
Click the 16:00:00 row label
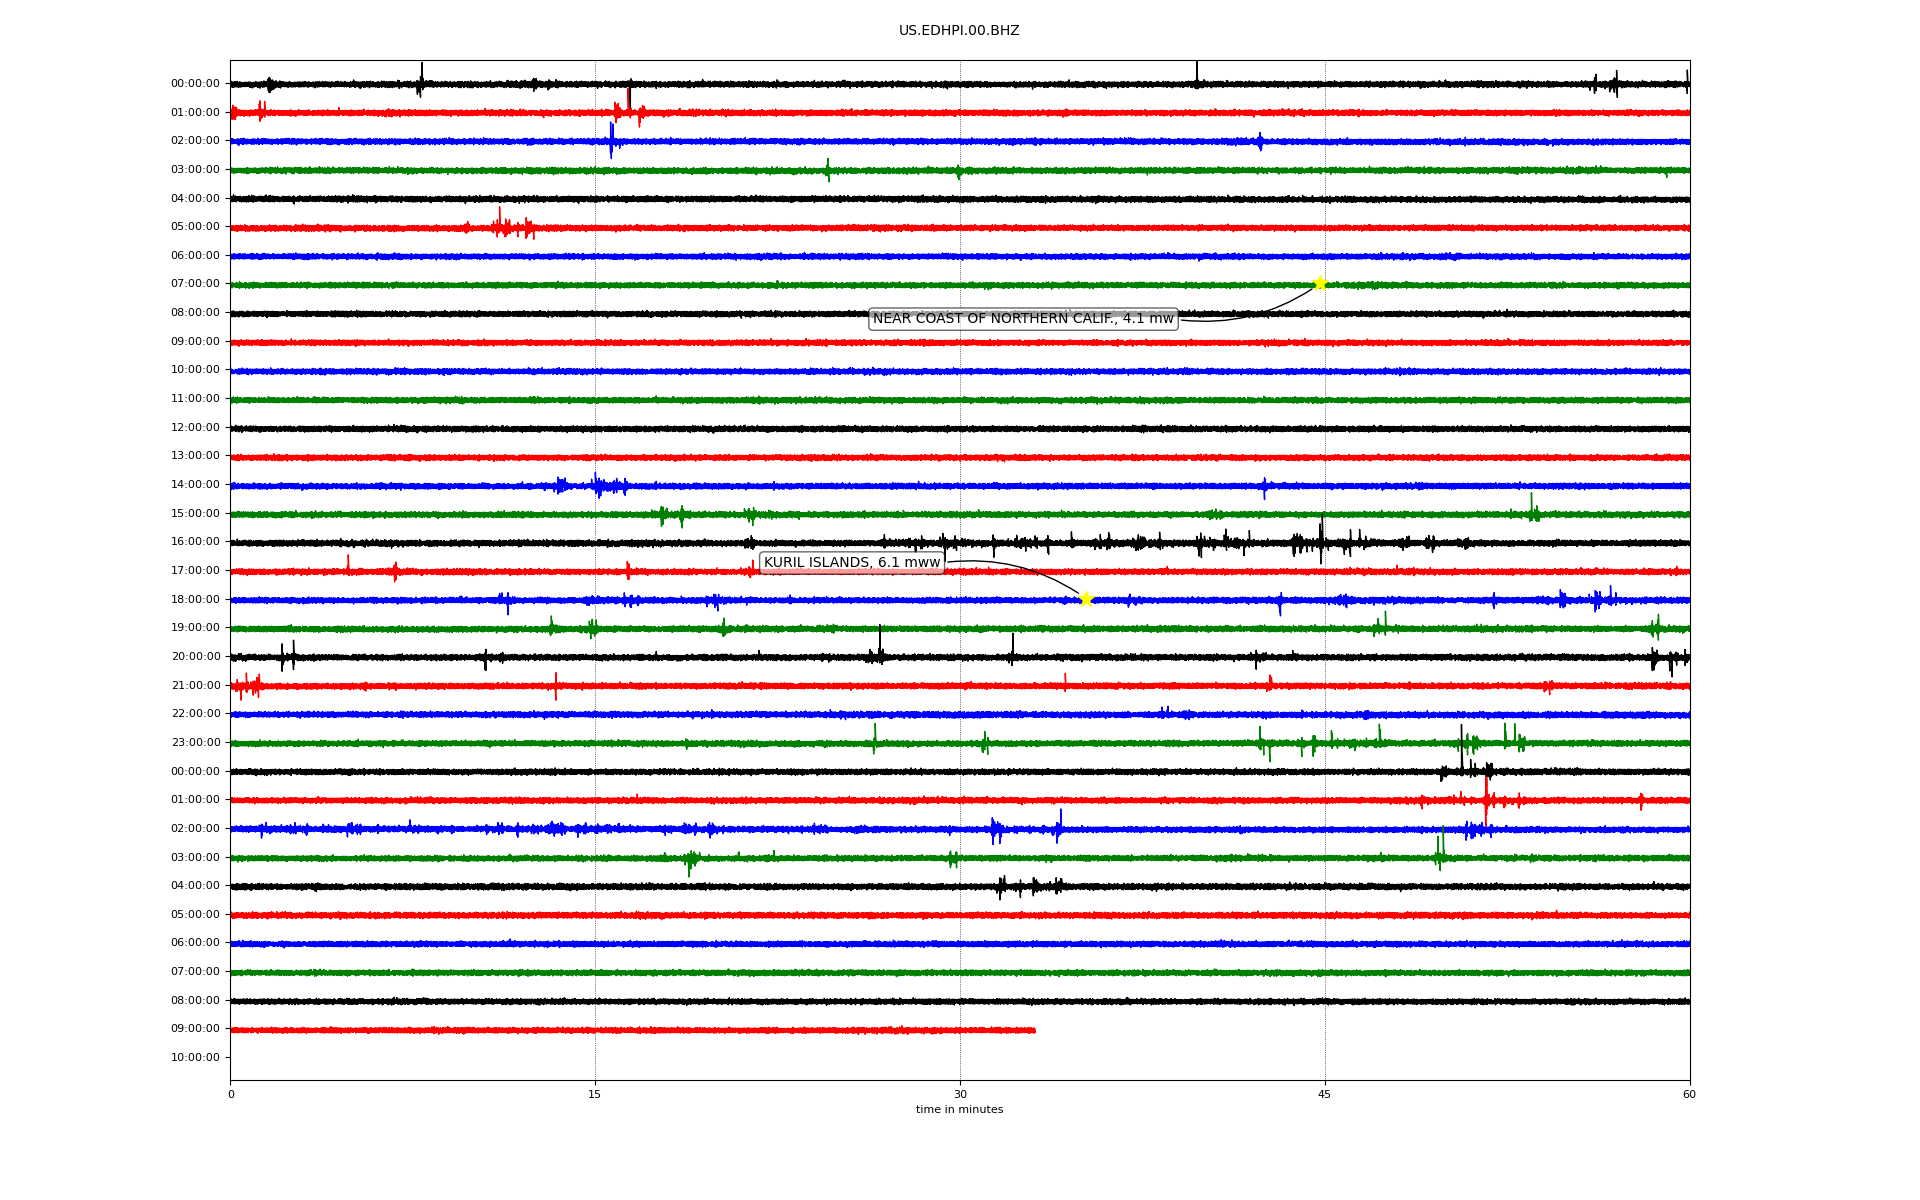pyautogui.click(x=195, y=542)
